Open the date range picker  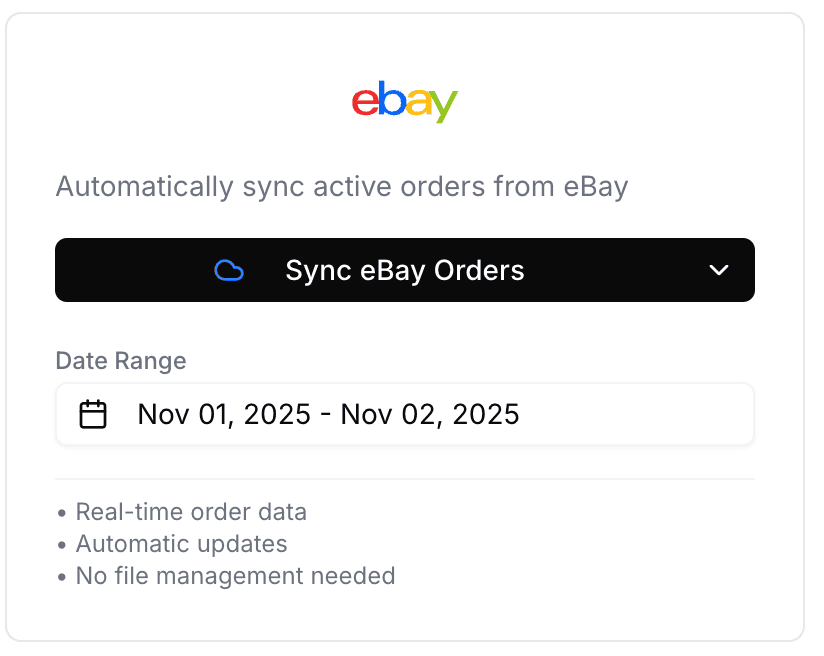coord(404,414)
